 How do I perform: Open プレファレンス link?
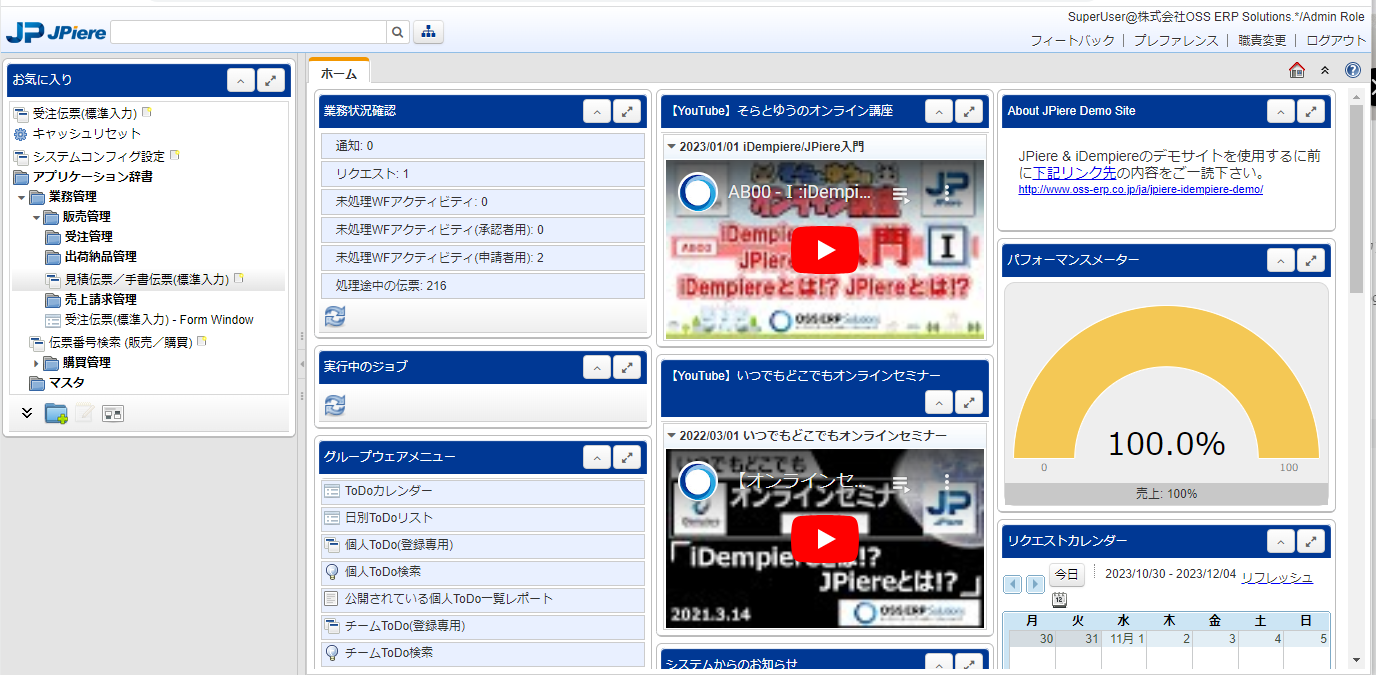(1176, 41)
